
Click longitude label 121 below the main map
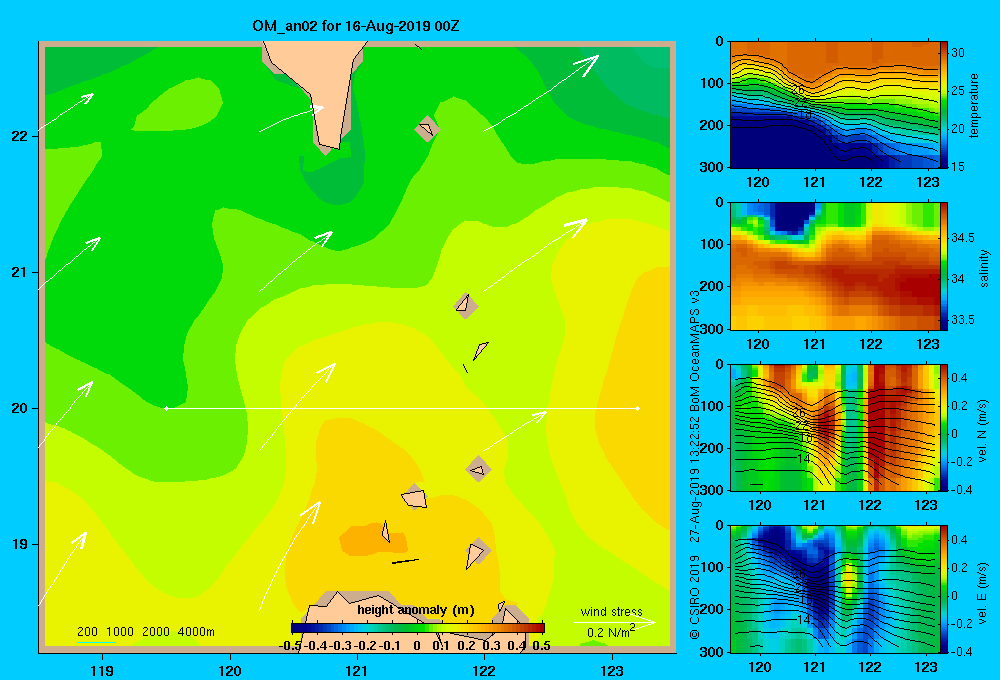pyautogui.click(x=357, y=670)
